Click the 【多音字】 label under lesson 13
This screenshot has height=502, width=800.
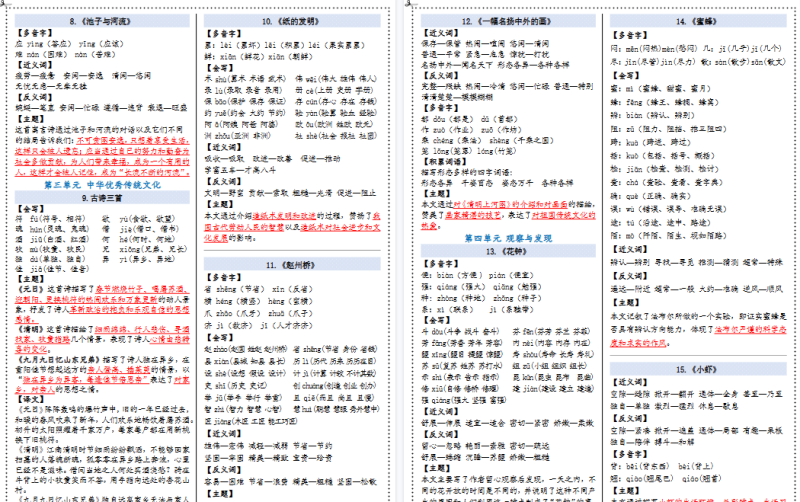click(439, 264)
